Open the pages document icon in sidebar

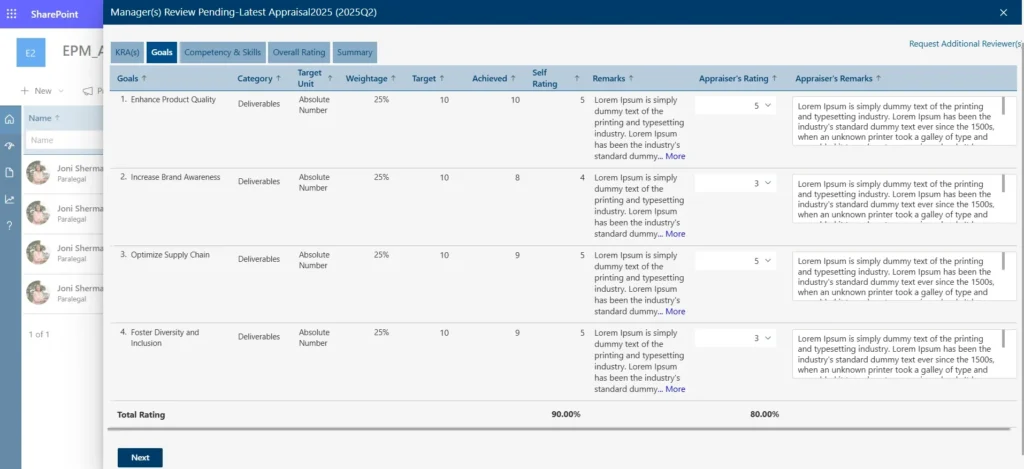(9, 172)
